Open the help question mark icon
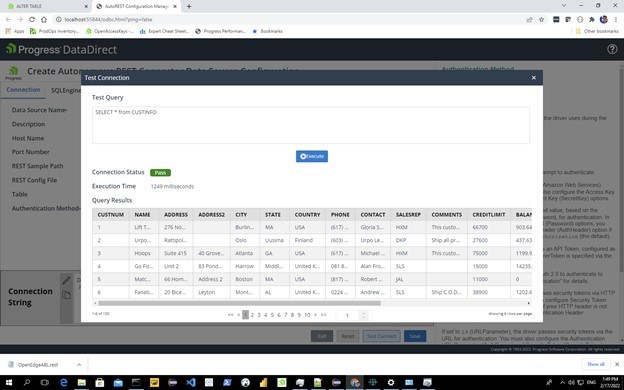This screenshot has height=390, width=624. click(x=612, y=49)
